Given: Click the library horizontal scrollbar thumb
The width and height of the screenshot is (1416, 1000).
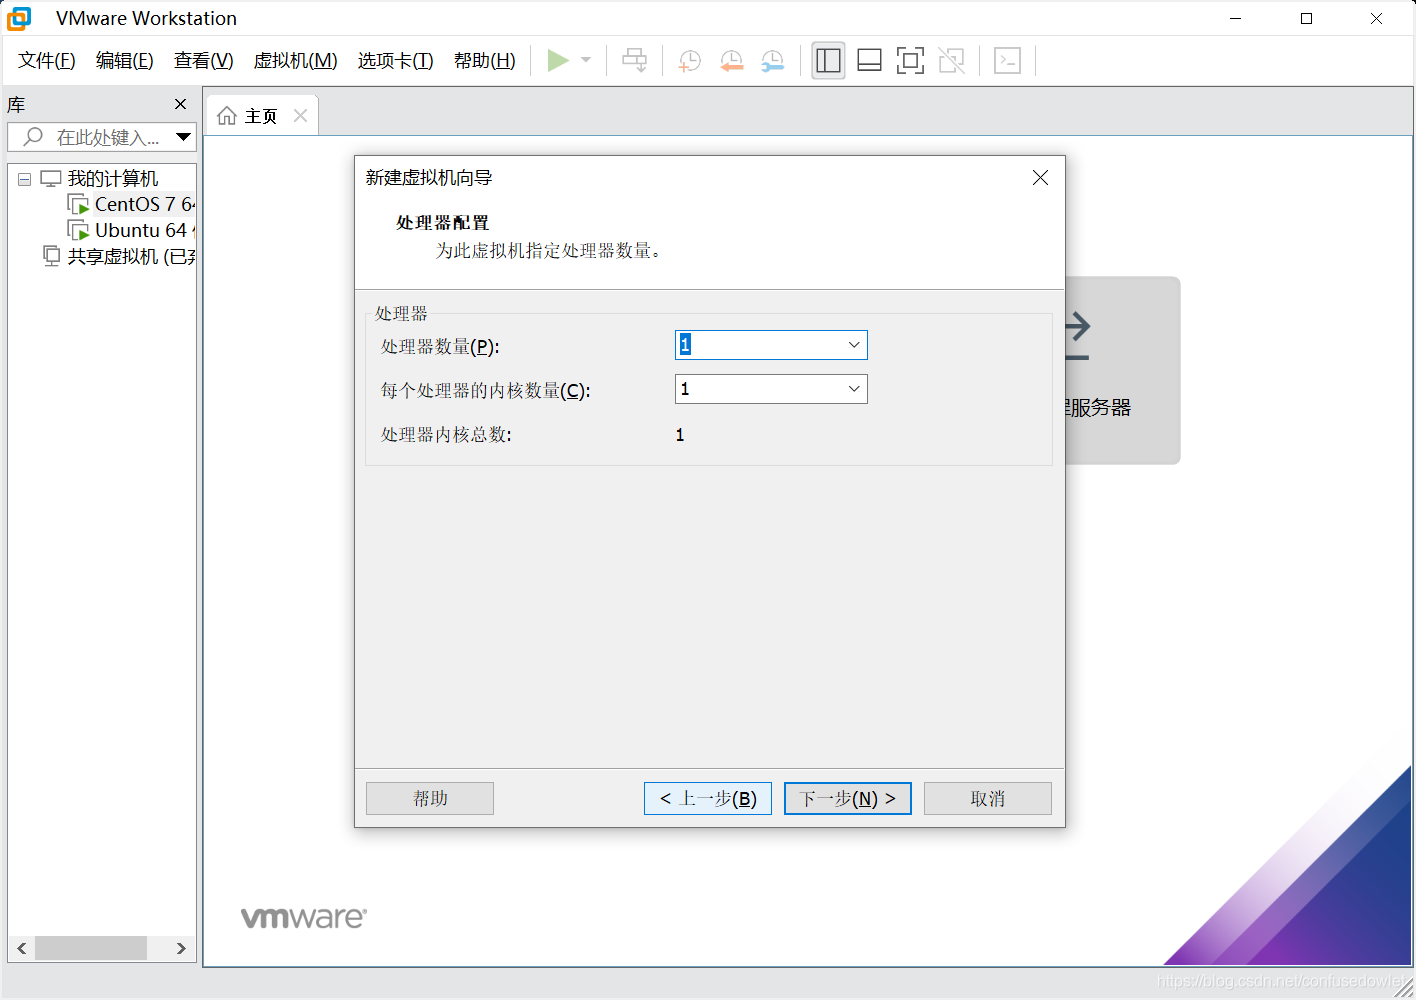Looking at the screenshot, I should pos(91,948).
